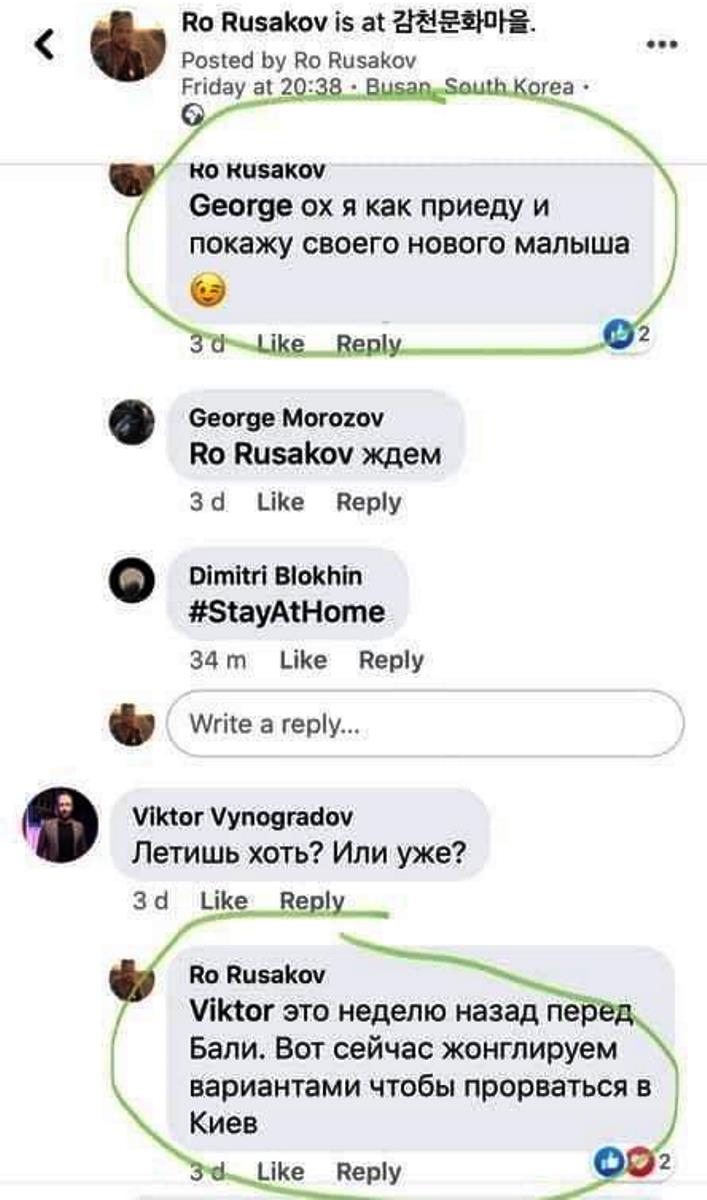Tap the globe privacy icon under post date
The image size is (707, 1200).
point(191,116)
